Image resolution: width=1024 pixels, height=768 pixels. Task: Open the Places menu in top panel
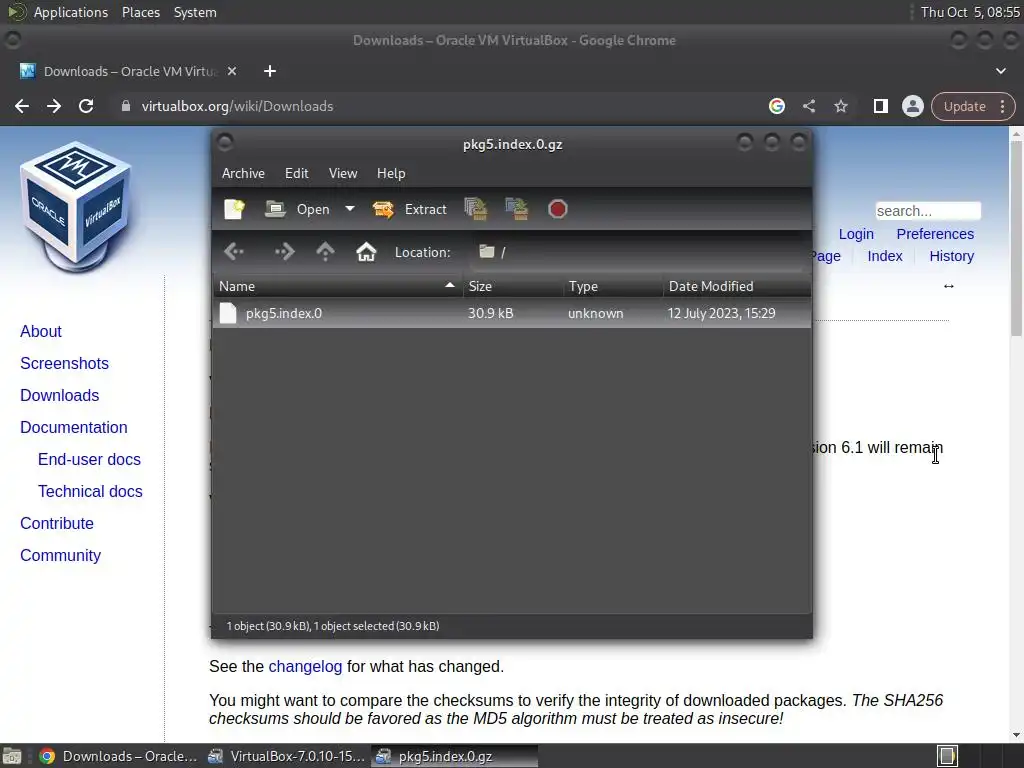140,12
